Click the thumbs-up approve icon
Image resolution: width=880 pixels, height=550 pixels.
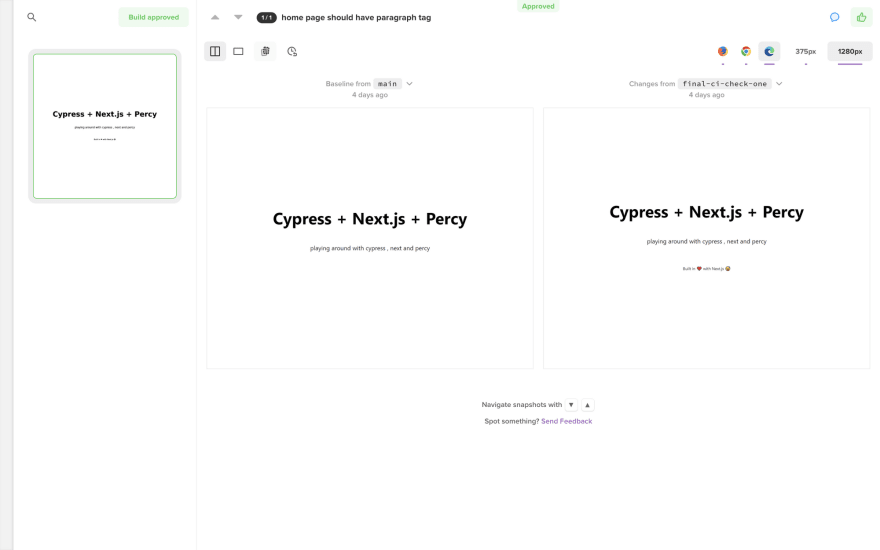(x=861, y=17)
